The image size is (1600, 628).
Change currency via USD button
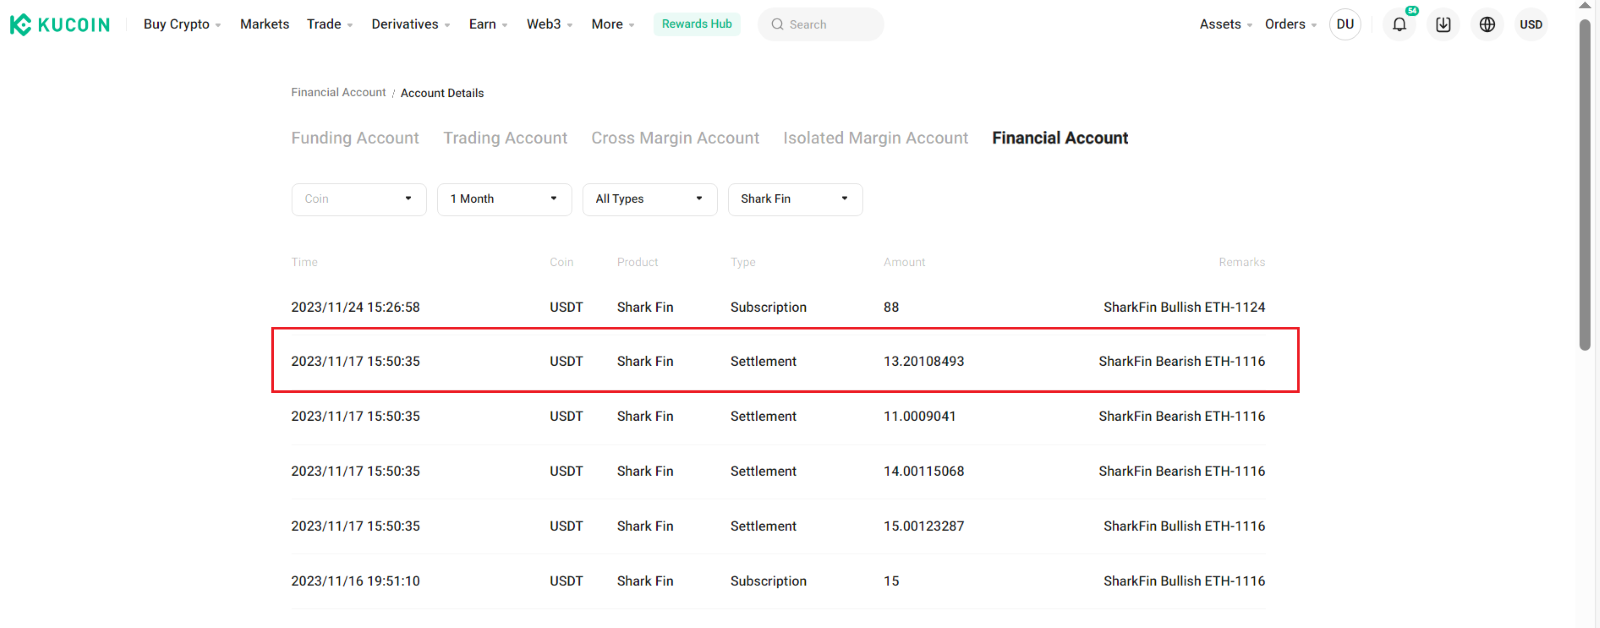click(x=1531, y=25)
